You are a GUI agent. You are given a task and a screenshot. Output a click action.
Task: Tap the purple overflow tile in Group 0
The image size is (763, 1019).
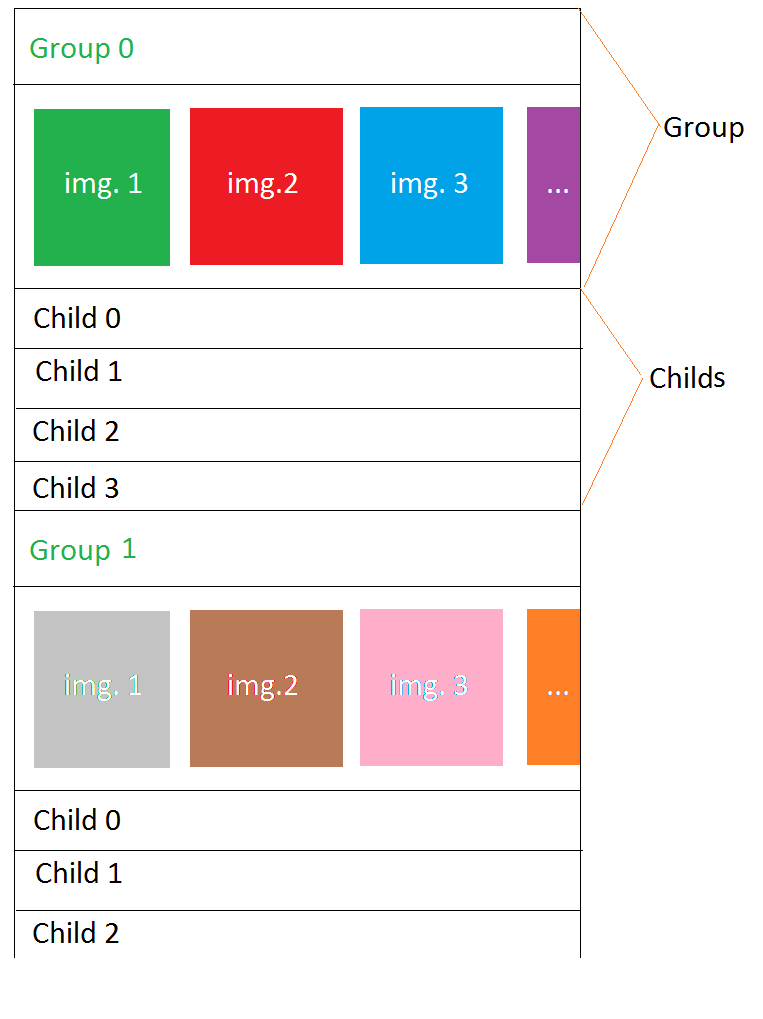[553, 185]
